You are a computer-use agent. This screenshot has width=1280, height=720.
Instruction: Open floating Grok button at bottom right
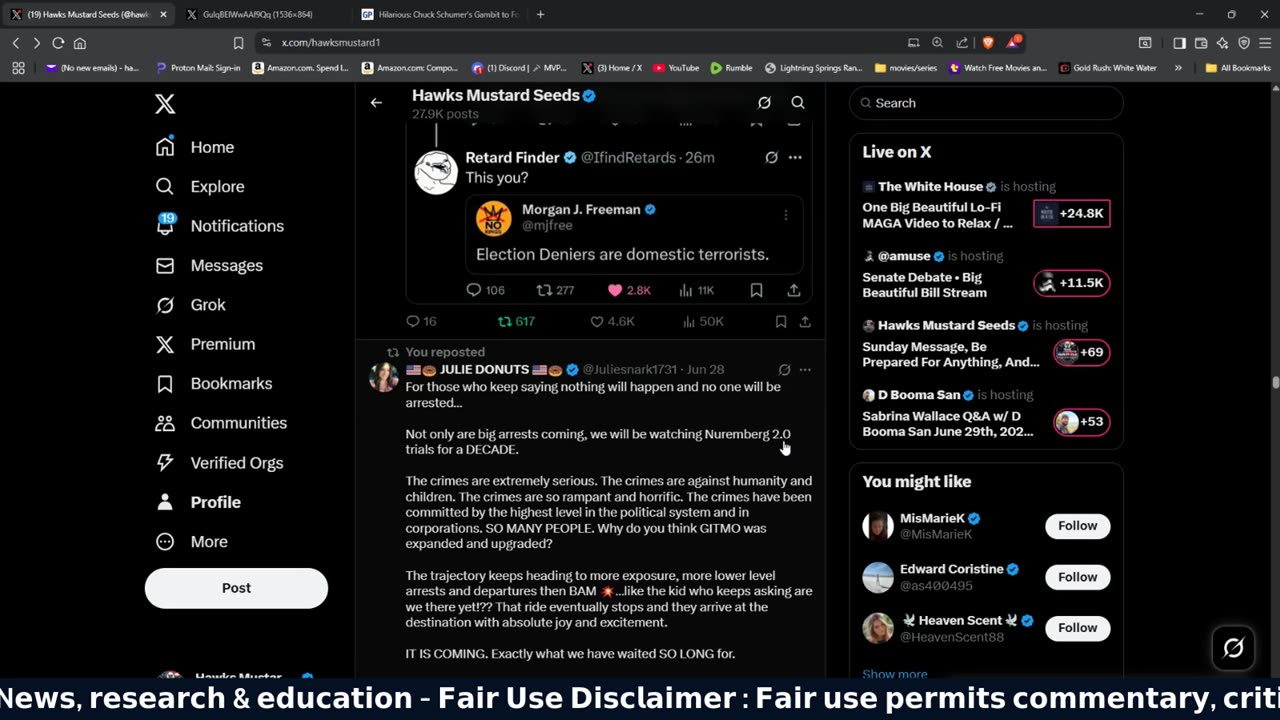(1234, 648)
